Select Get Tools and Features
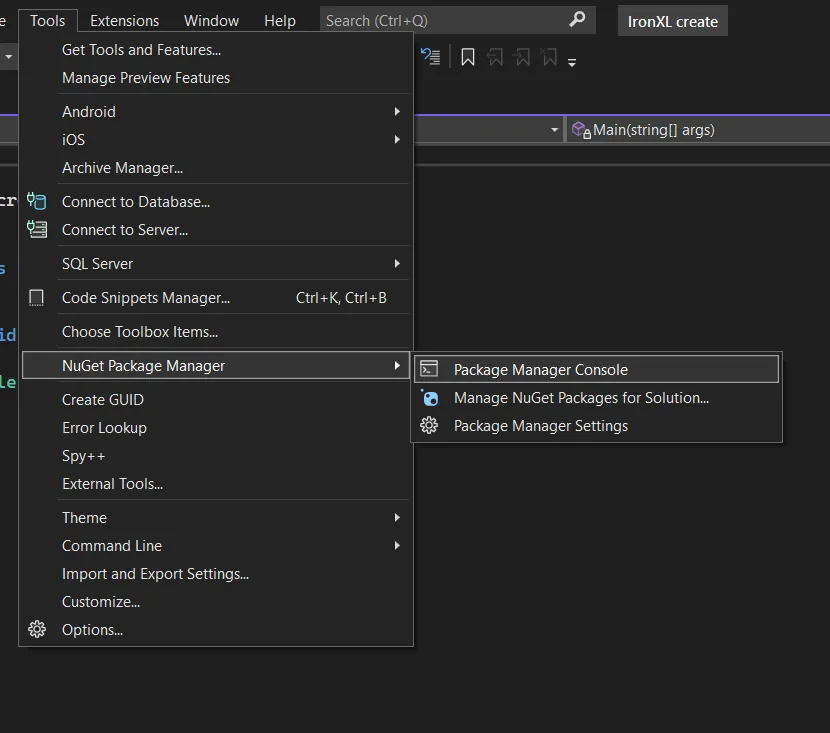Image resolution: width=830 pixels, height=733 pixels. 141,50
